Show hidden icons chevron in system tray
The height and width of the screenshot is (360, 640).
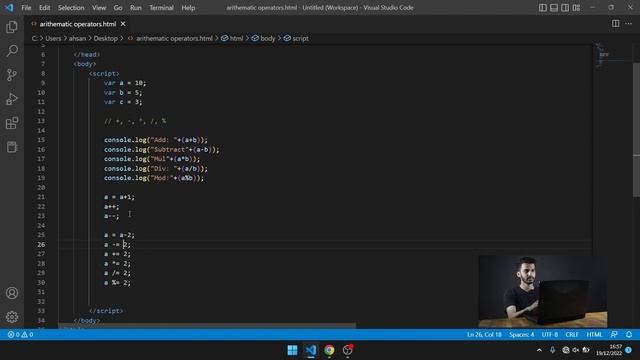(539, 350)
